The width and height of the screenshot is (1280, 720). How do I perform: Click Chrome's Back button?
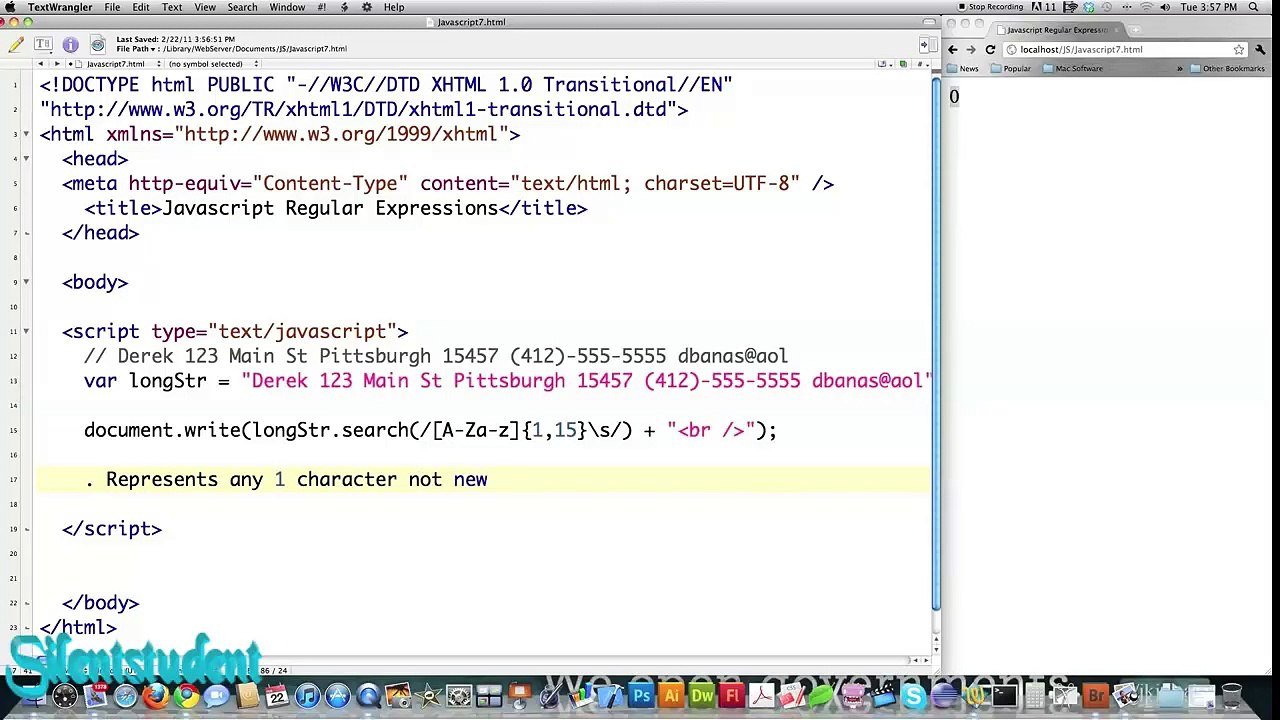(953, 49)
